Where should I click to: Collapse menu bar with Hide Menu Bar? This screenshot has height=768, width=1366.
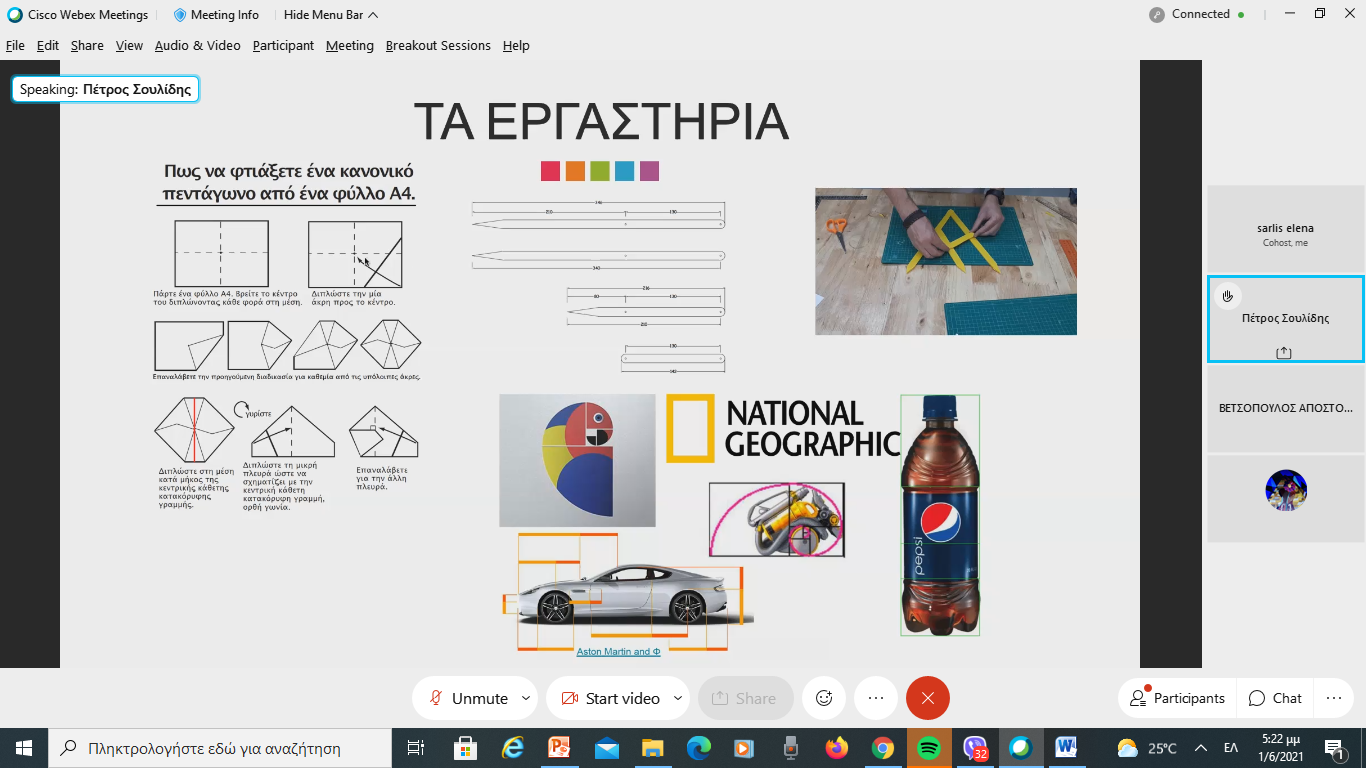(x=330, y=15)
